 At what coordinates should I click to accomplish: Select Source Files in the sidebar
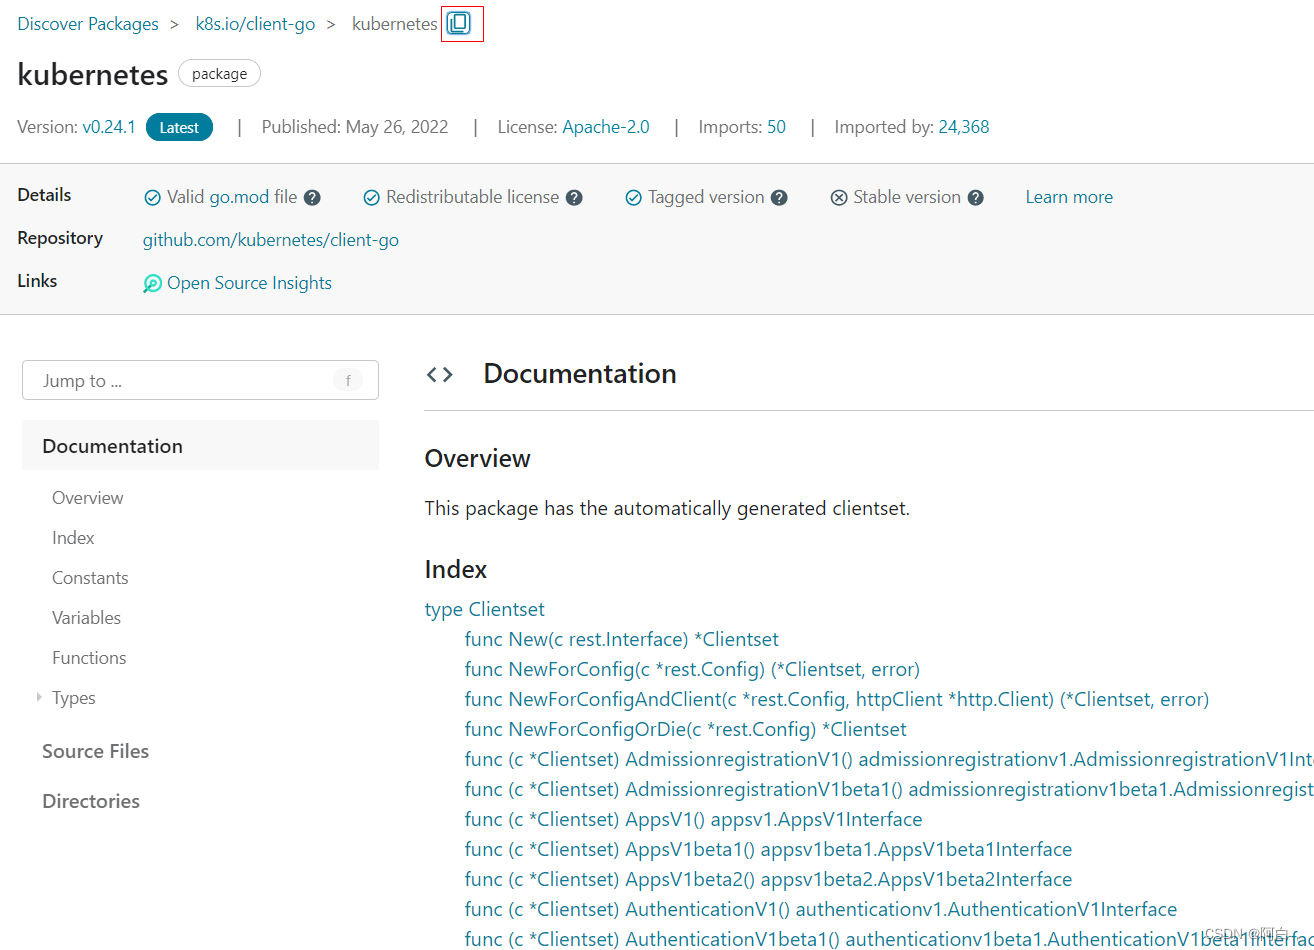[x=95, y=751]
